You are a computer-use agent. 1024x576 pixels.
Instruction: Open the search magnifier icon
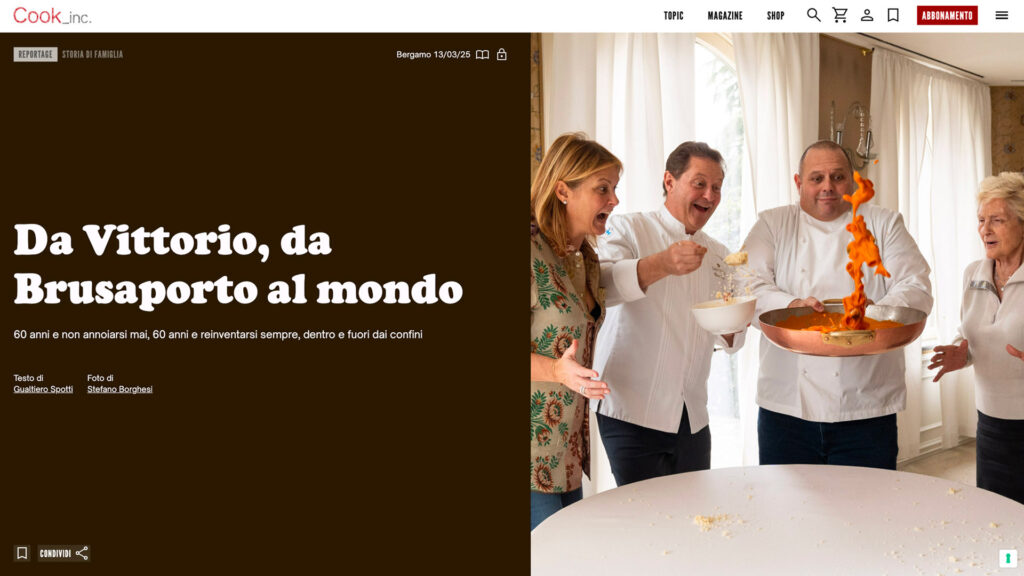pyautogui.click(x=813, y=15)
